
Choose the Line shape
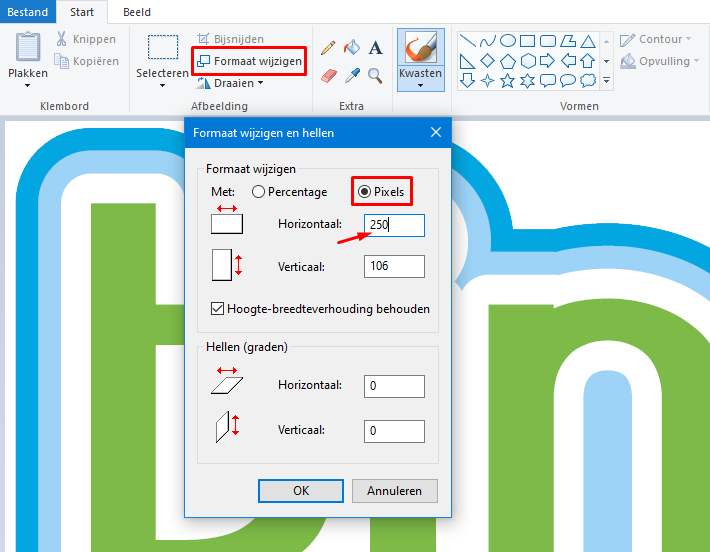[x=468, y=41]
